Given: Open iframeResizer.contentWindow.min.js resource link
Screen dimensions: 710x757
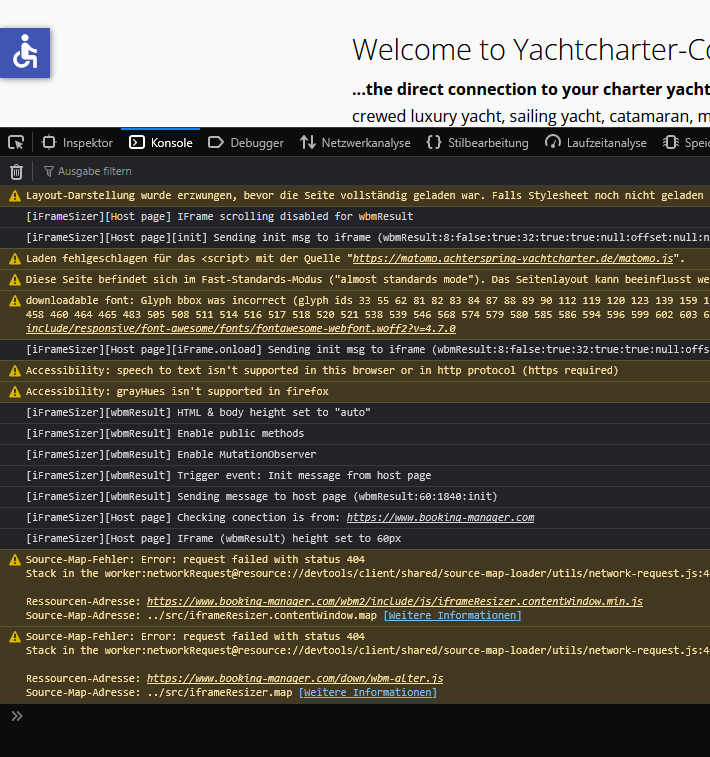Looking at the screenshot, I should [x=394, y=601].
